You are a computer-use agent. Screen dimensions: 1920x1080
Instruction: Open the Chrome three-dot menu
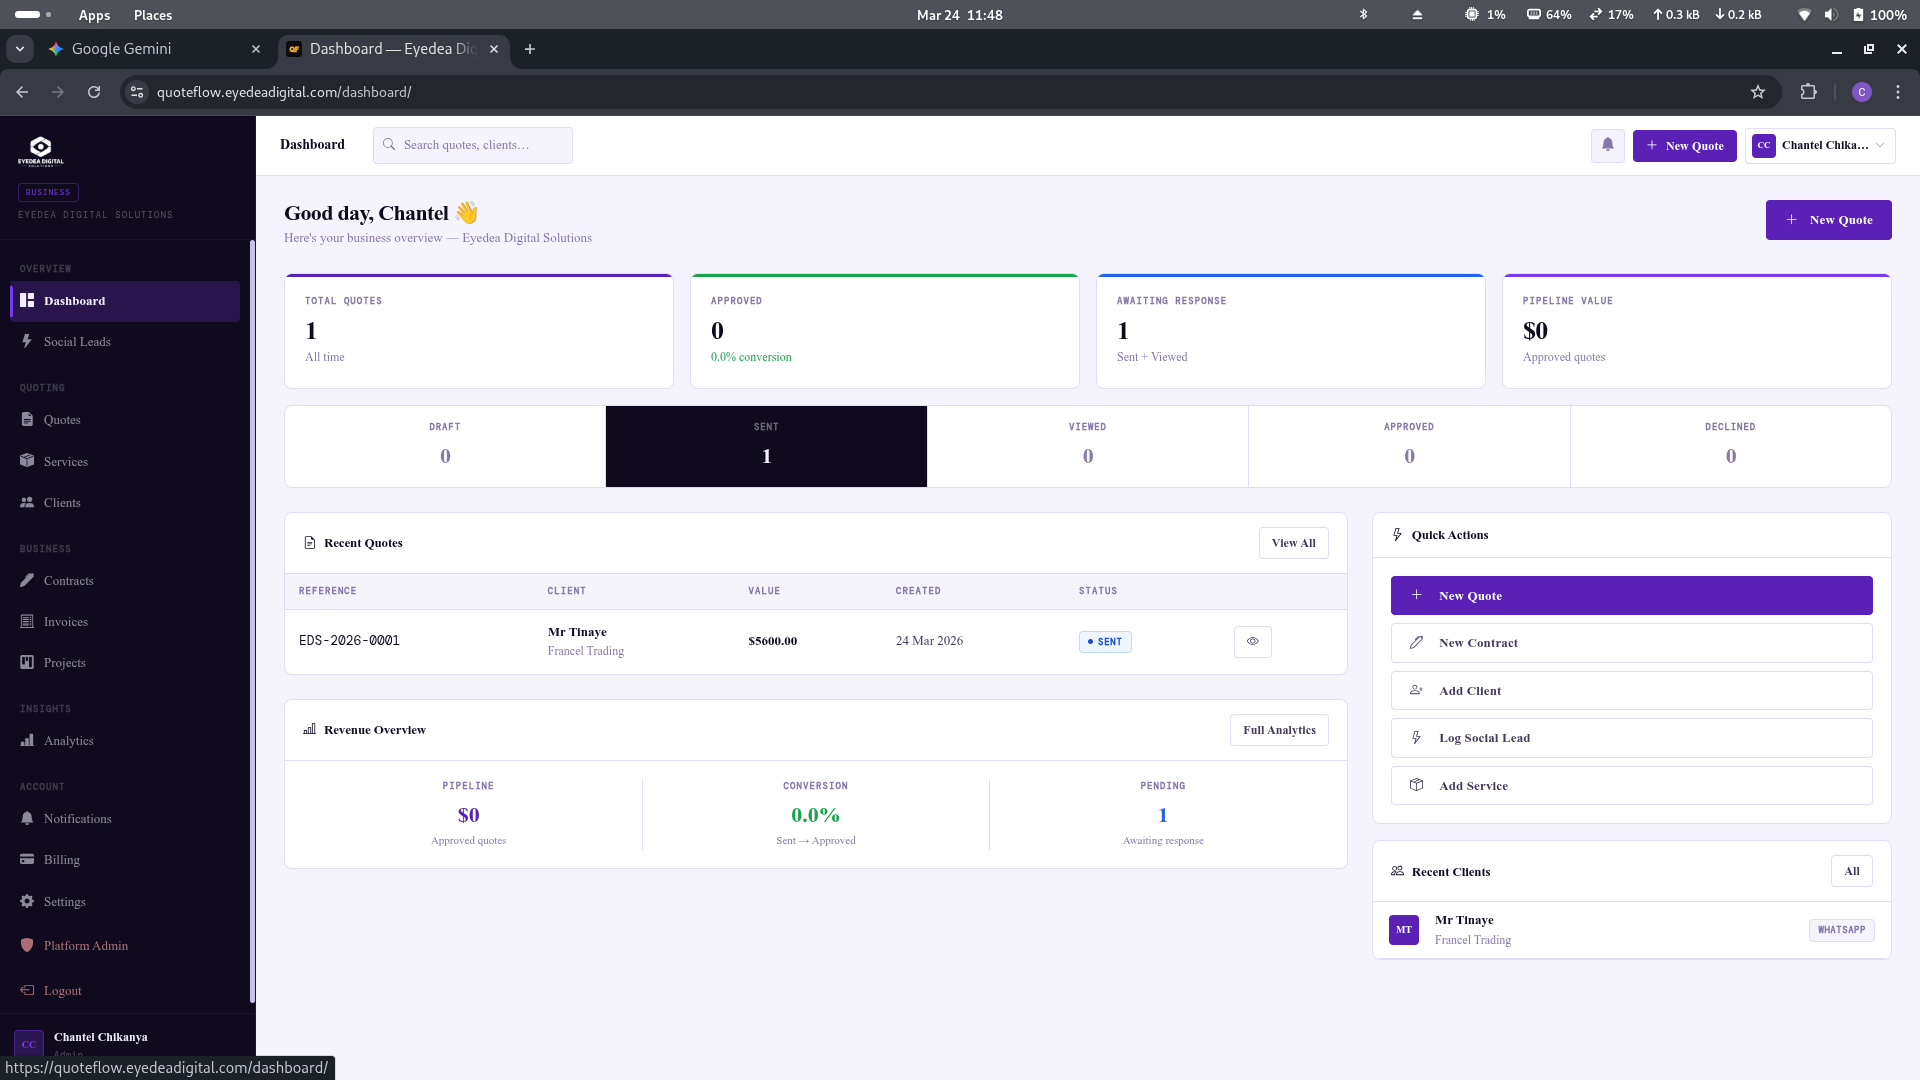(x=1898, y=92)
